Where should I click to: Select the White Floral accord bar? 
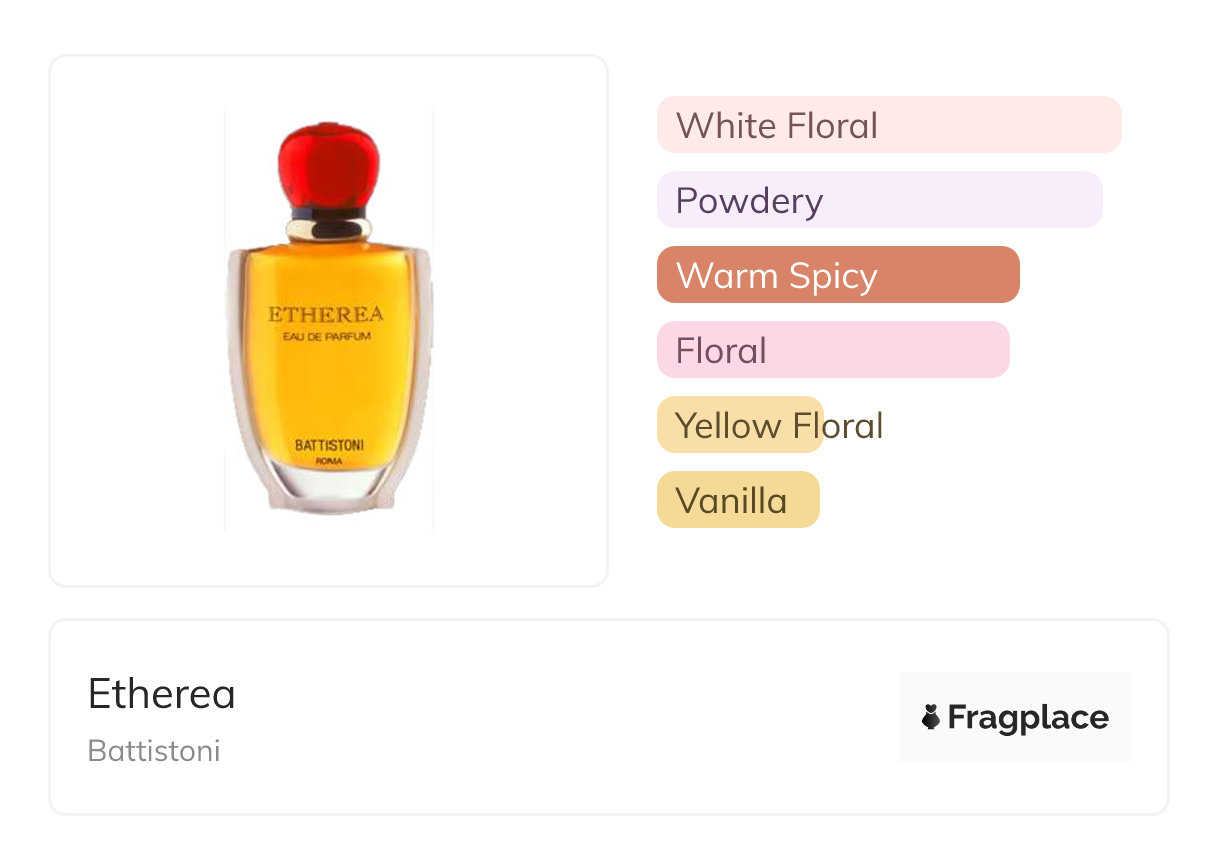tap(888, 125)
